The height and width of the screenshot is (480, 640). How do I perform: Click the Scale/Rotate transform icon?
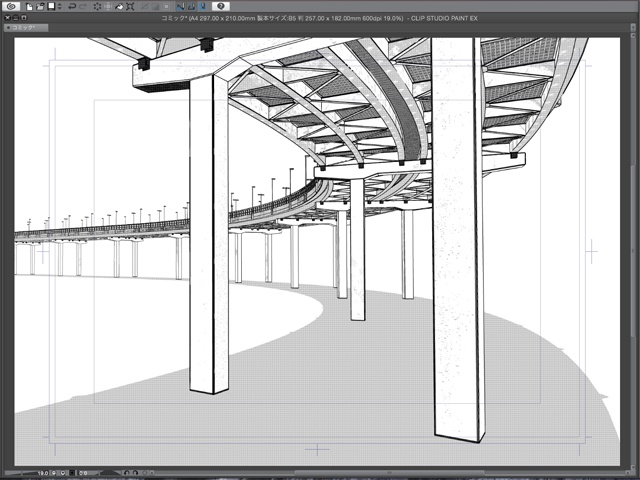(132, 6)
